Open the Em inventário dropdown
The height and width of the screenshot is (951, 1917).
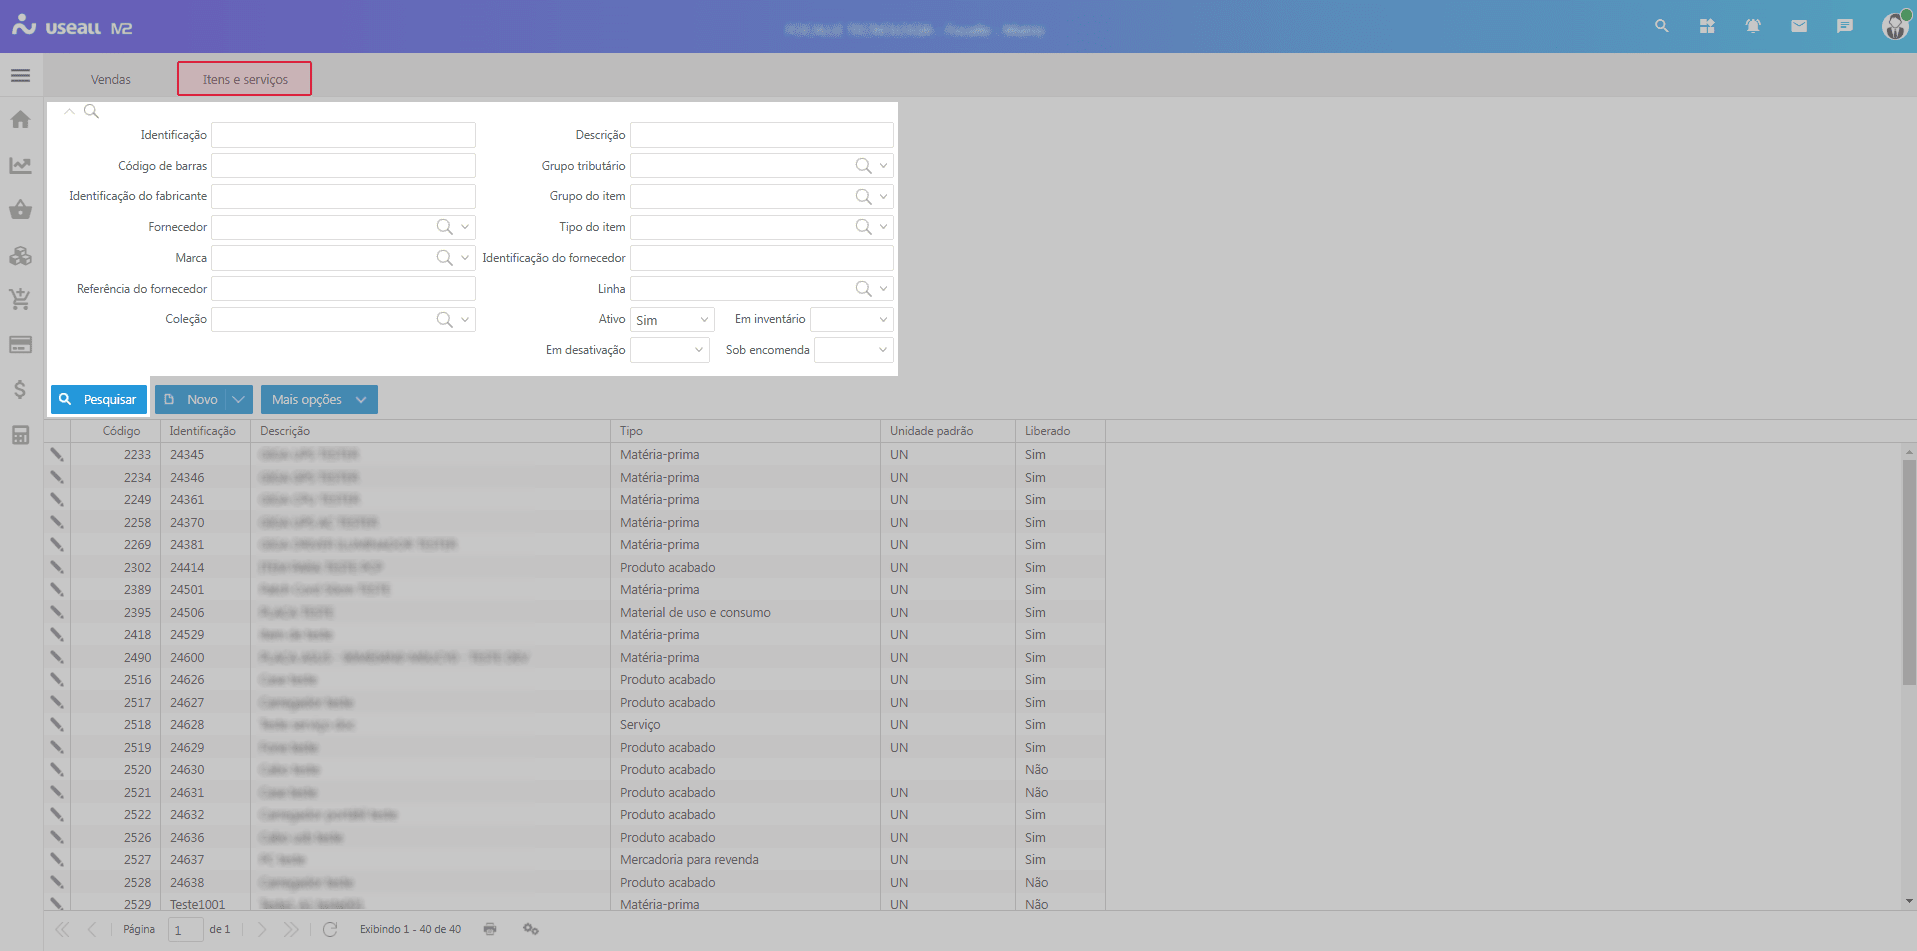(x=851, y=320)
